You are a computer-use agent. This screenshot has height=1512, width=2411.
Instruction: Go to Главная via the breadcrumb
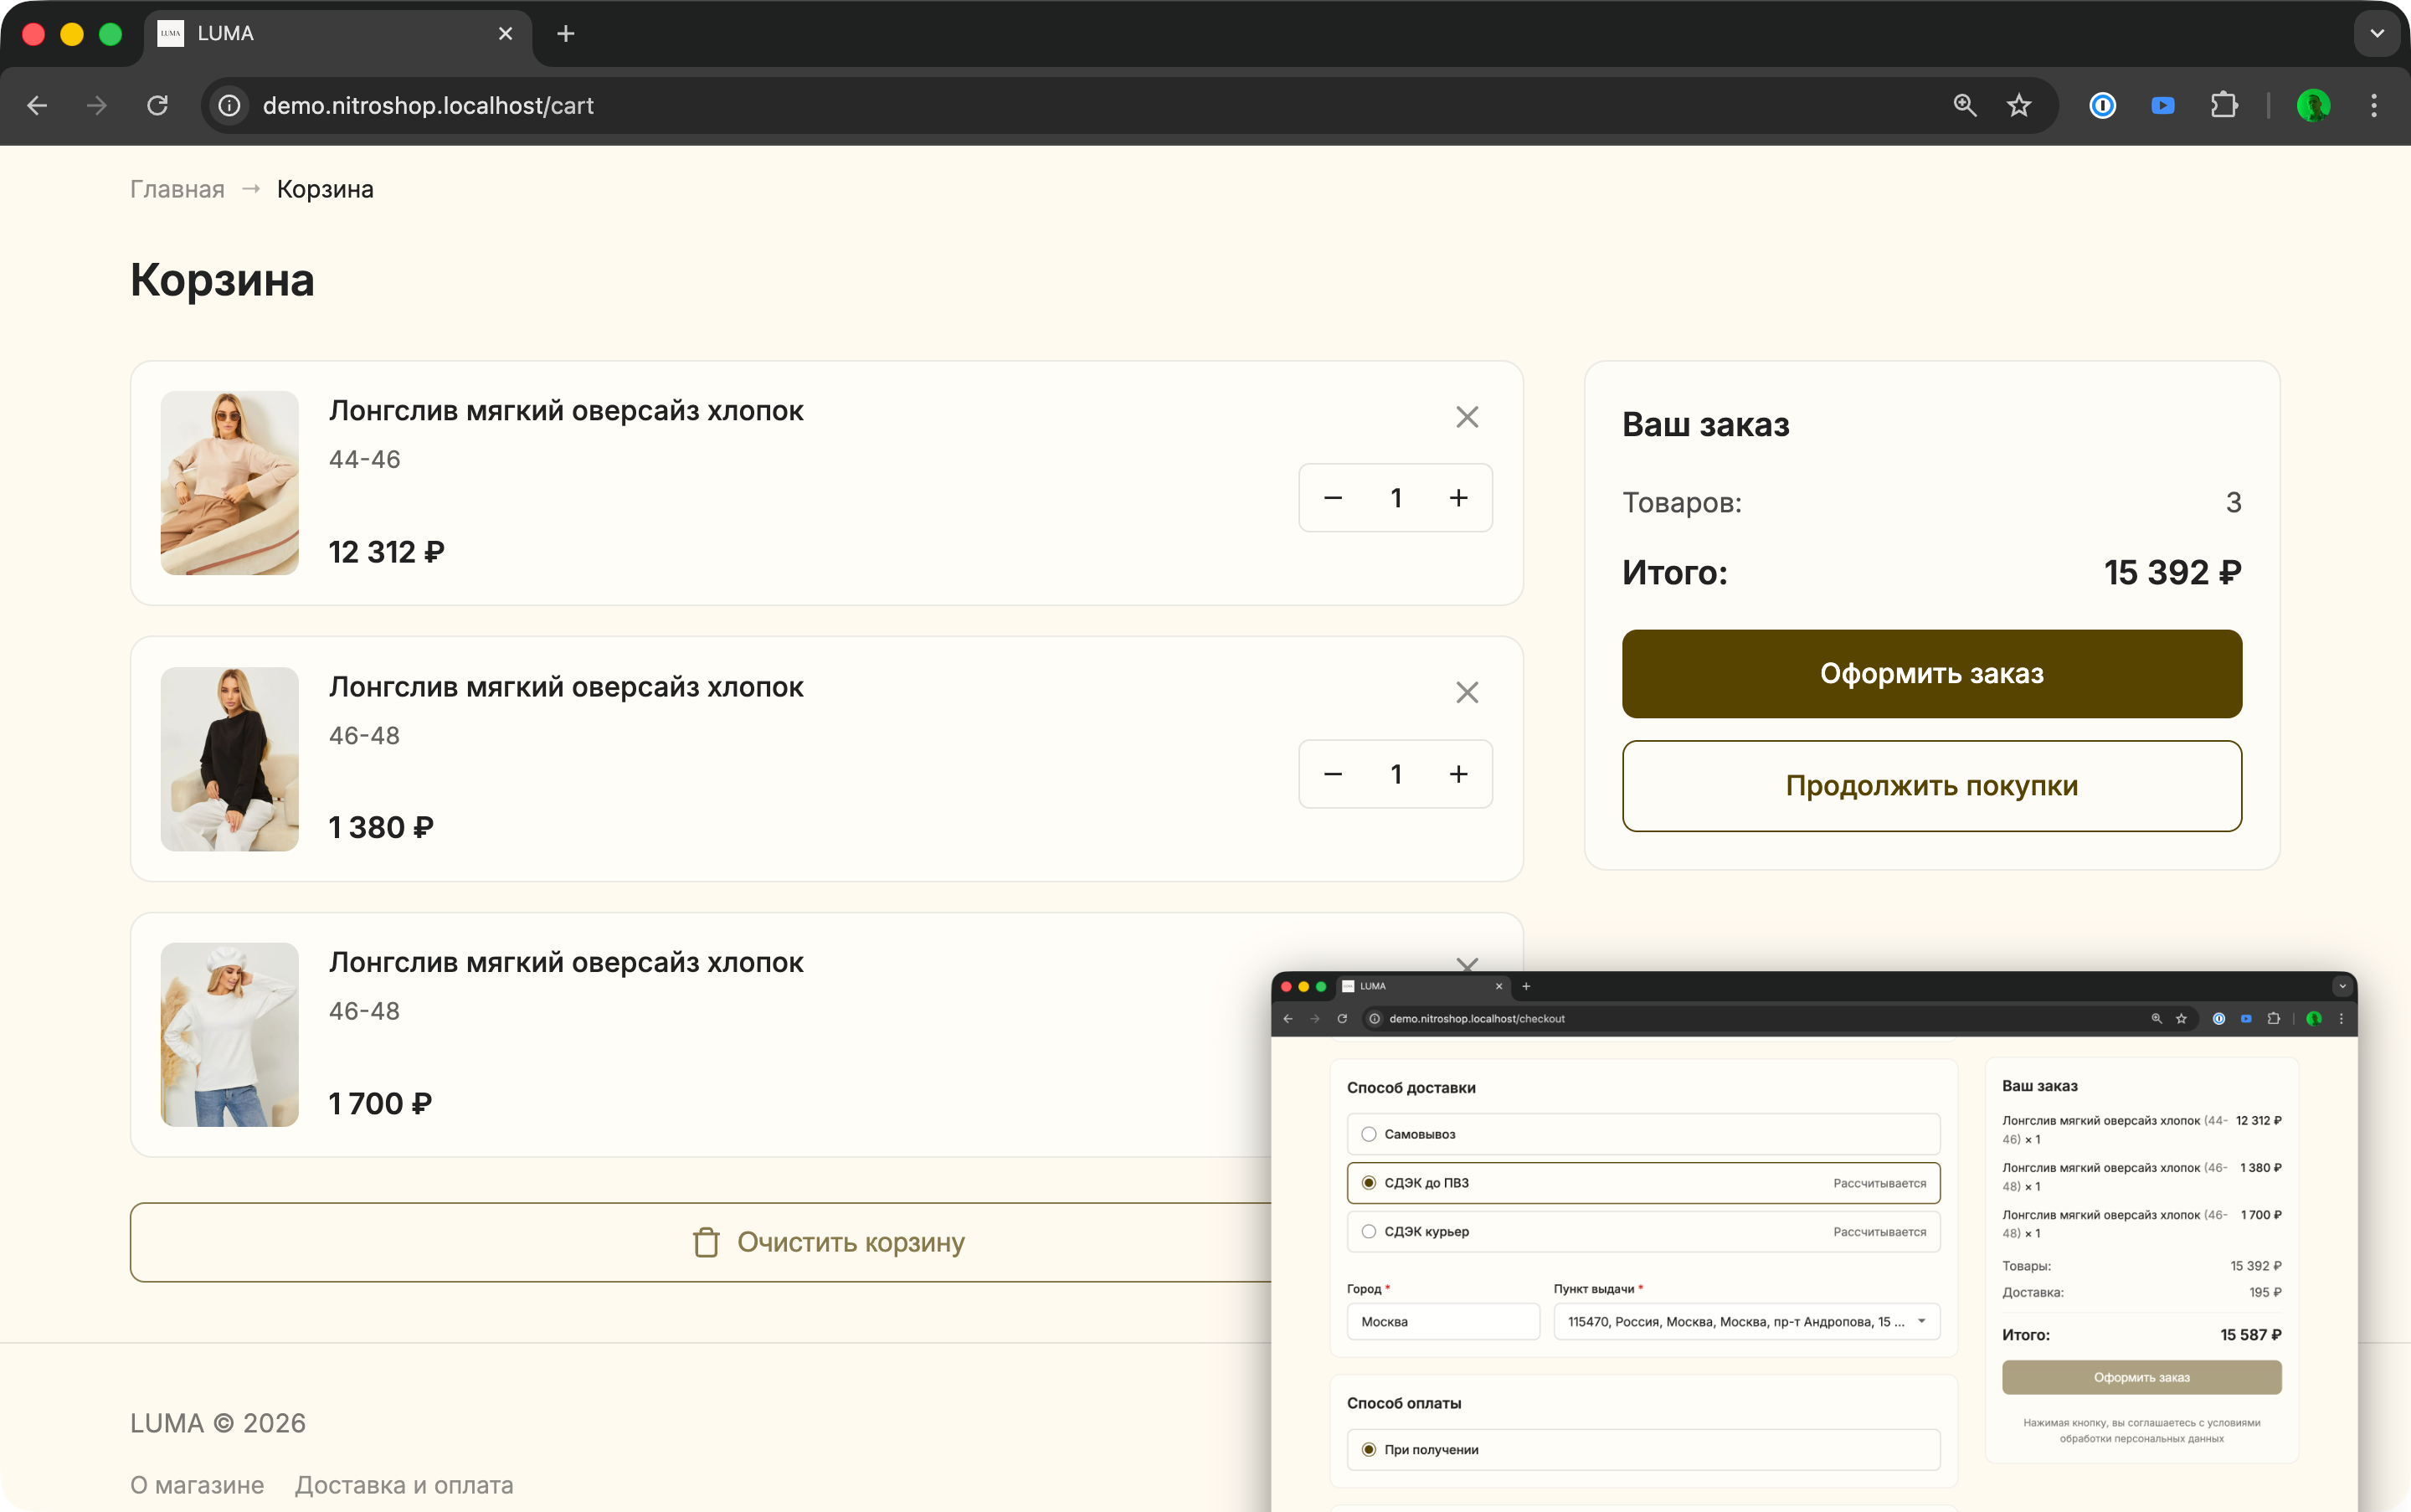point(177,189)
